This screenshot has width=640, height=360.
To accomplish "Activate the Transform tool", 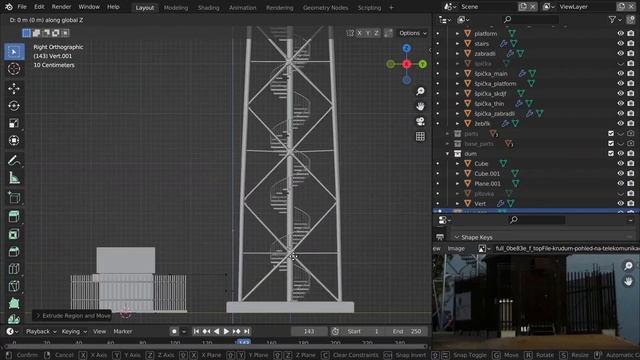I will 14,140.
